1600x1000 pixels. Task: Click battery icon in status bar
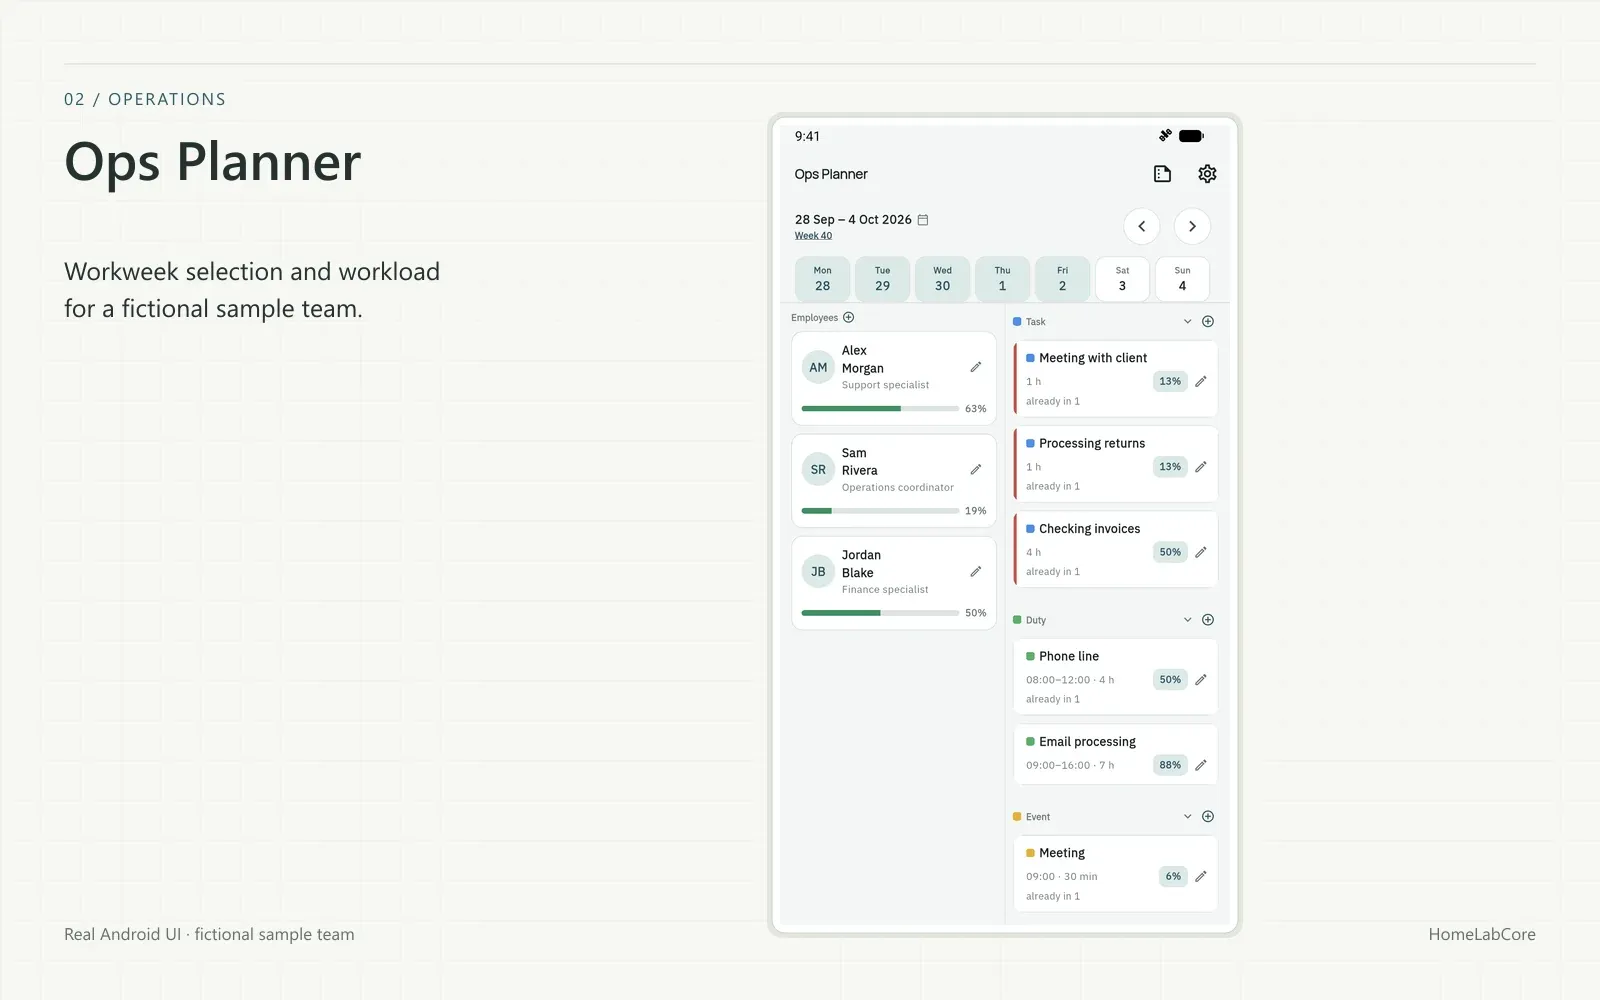[x=1191, y=136]
